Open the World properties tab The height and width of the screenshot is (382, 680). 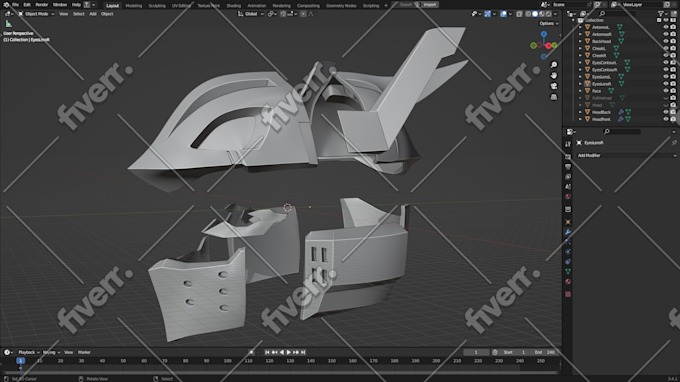[x=568, y=196]
